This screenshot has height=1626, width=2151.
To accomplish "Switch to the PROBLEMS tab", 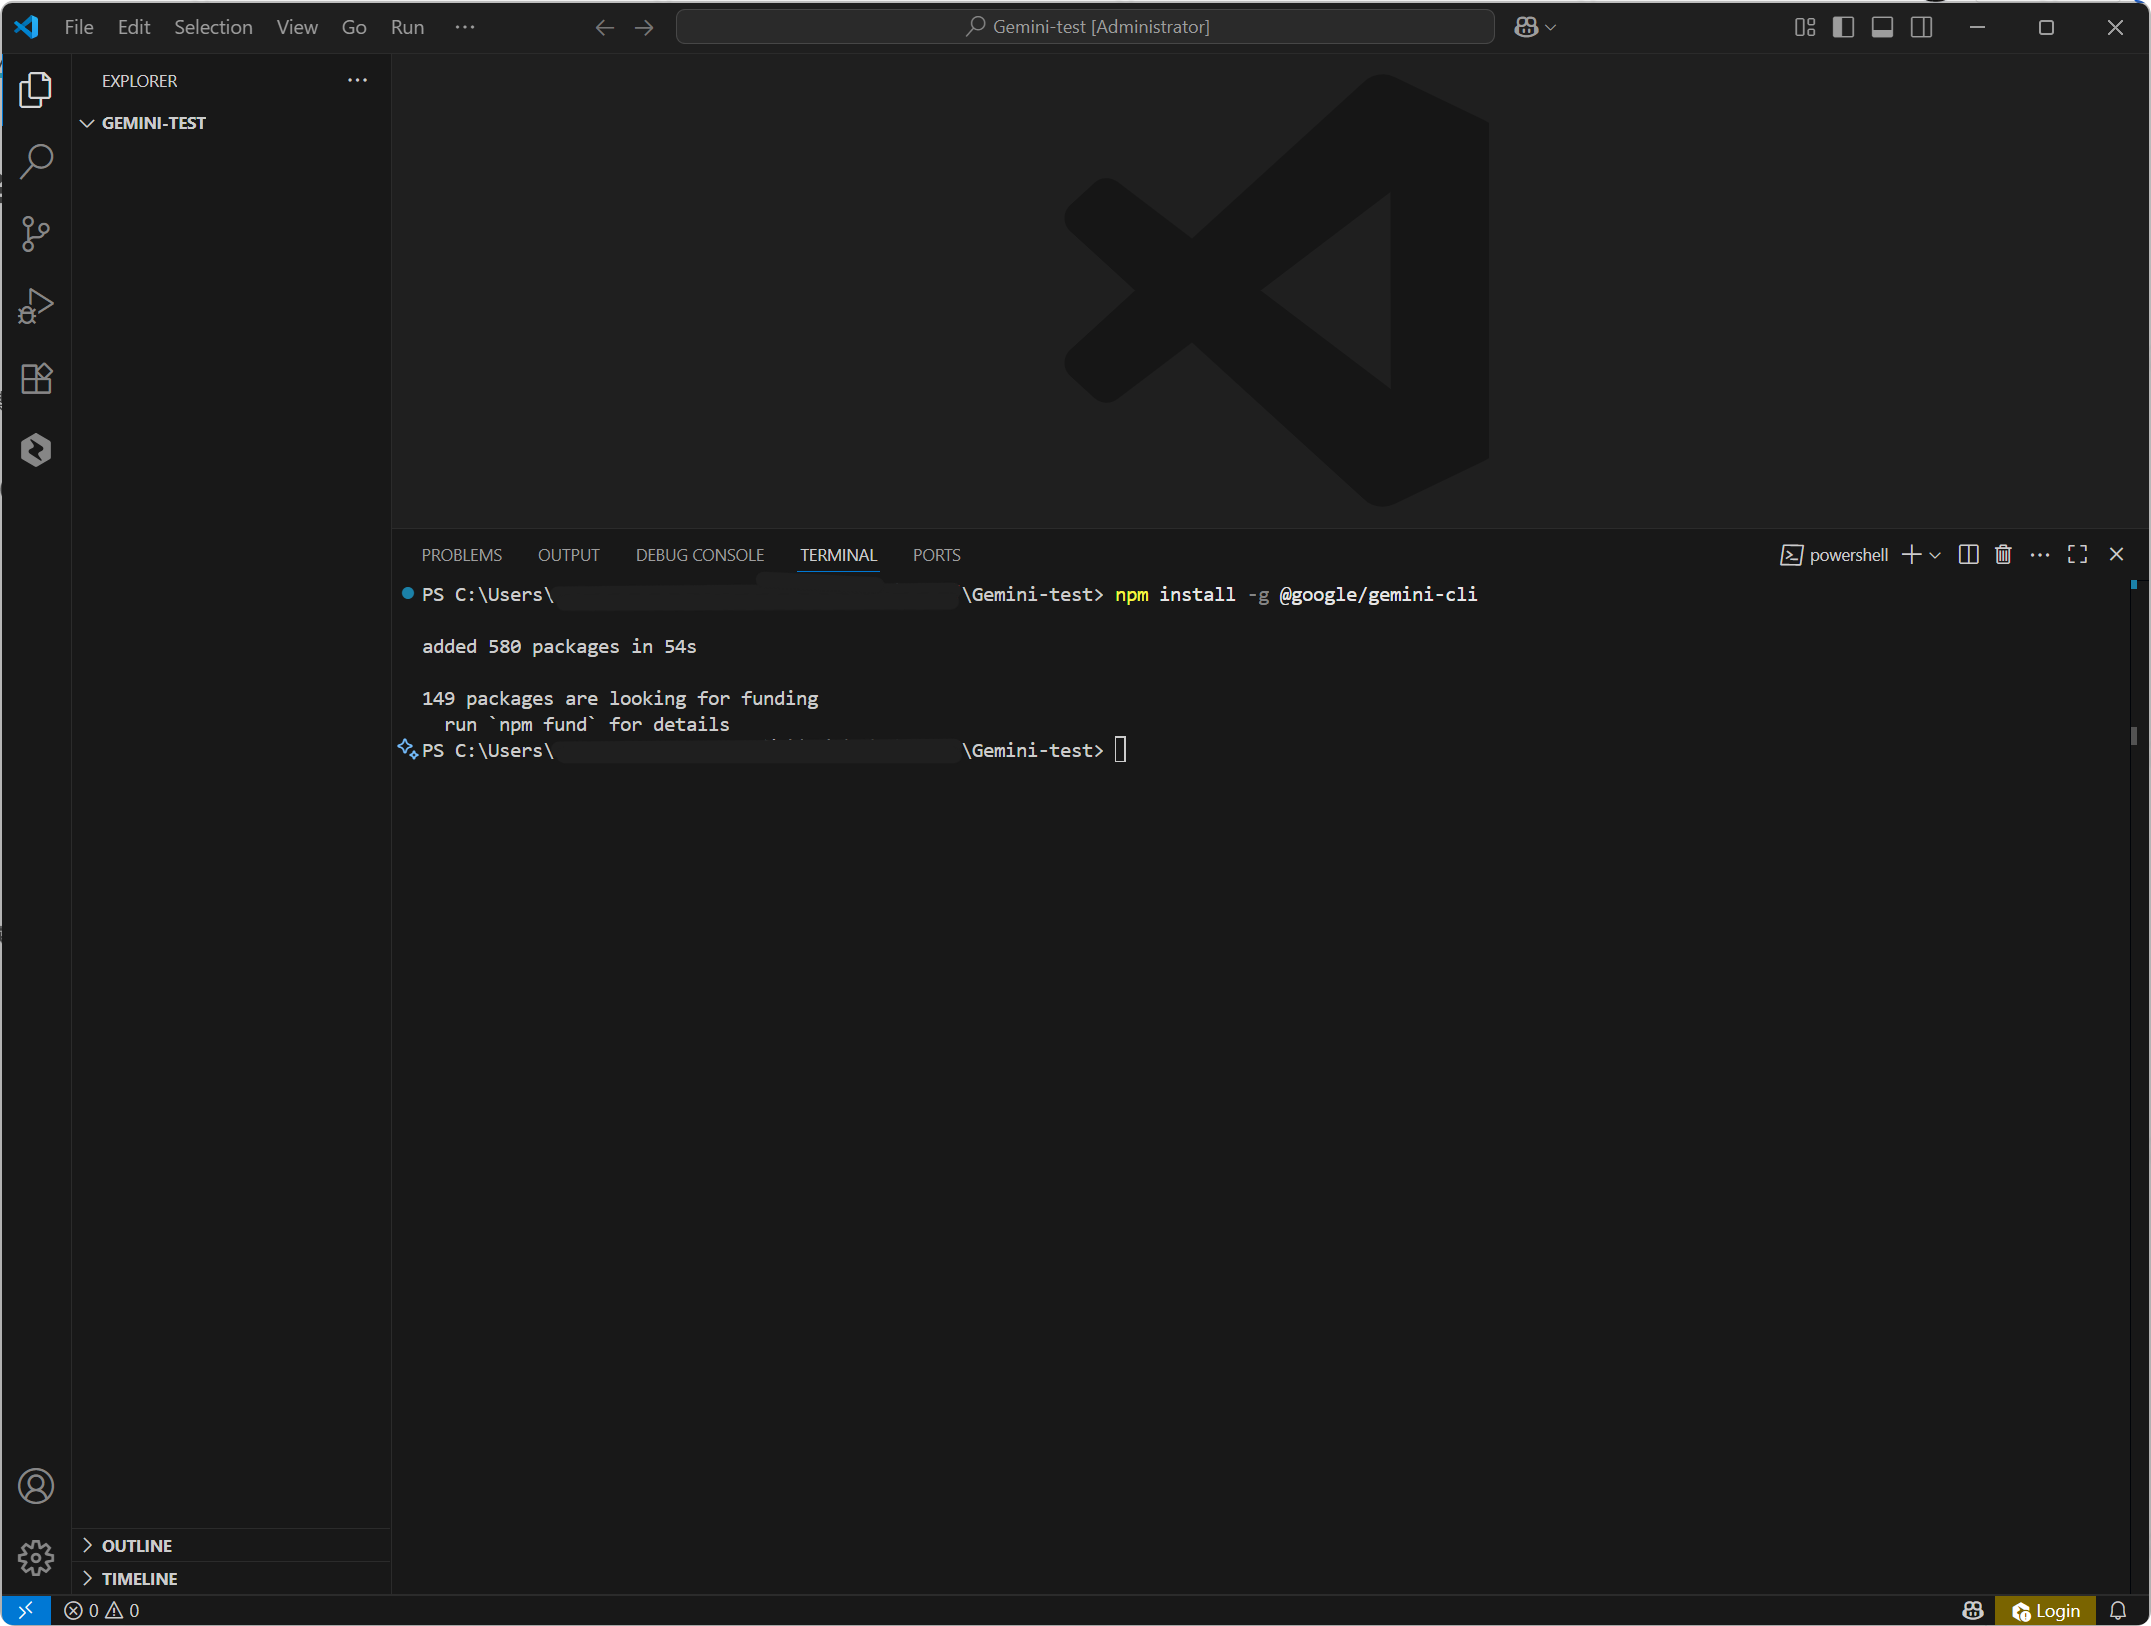I will (461, 555).
